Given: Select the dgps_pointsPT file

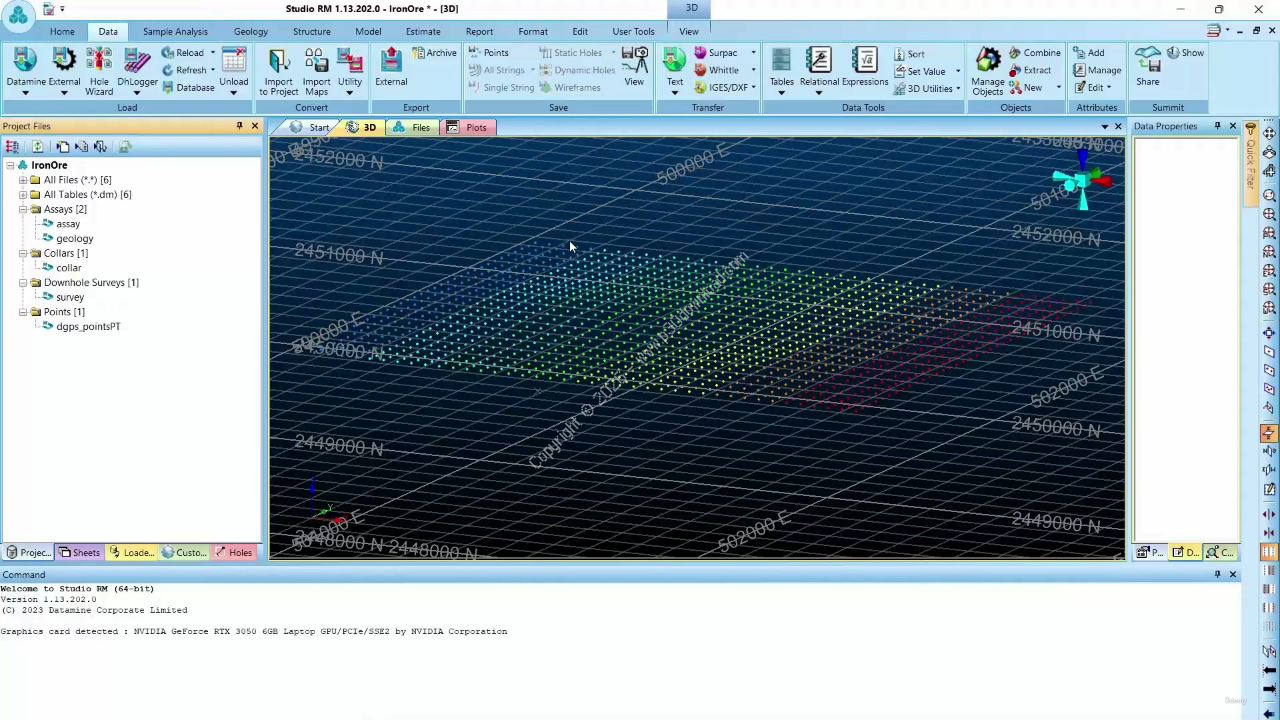Looking at the screenshot, I should pos(88,327).
